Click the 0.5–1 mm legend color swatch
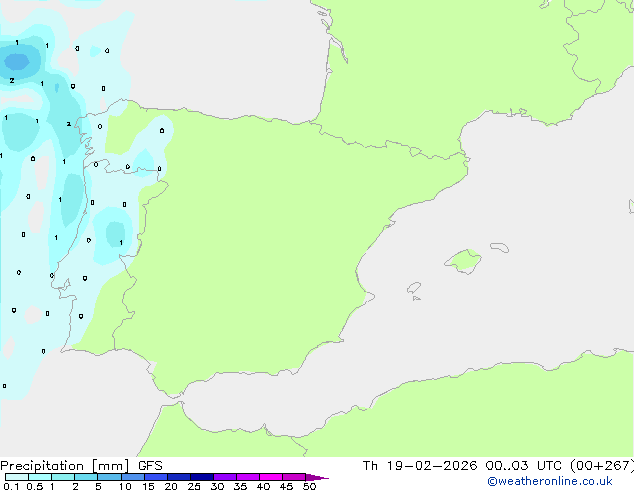This screenshot has width=634, height=490. coord(40,477)
